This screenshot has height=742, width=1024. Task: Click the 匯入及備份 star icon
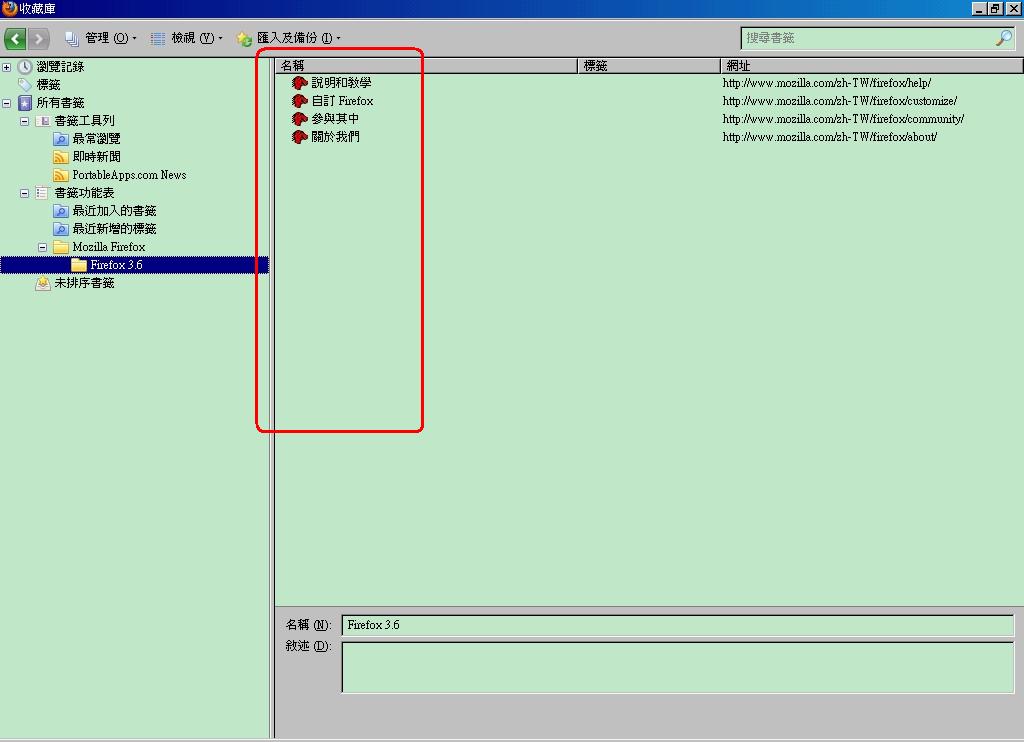point(244,39)
